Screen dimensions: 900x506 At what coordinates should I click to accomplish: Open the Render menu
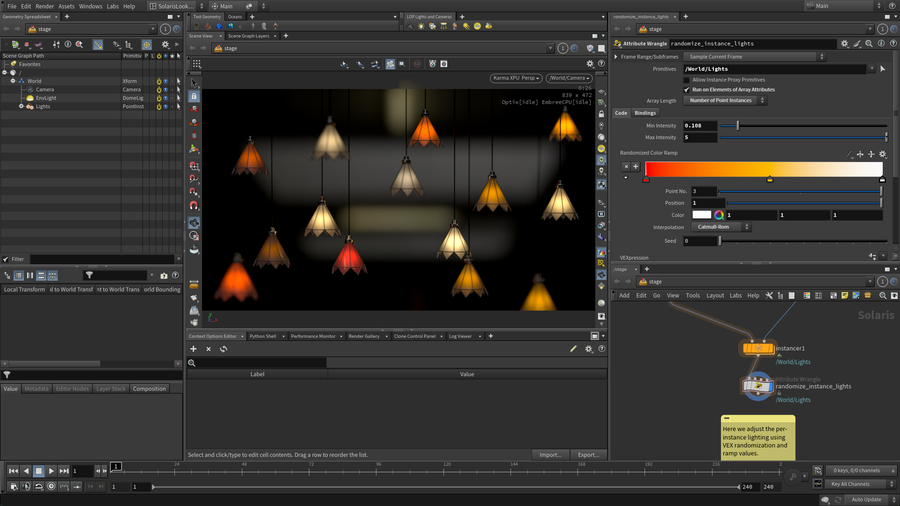(x=44, y=6)
